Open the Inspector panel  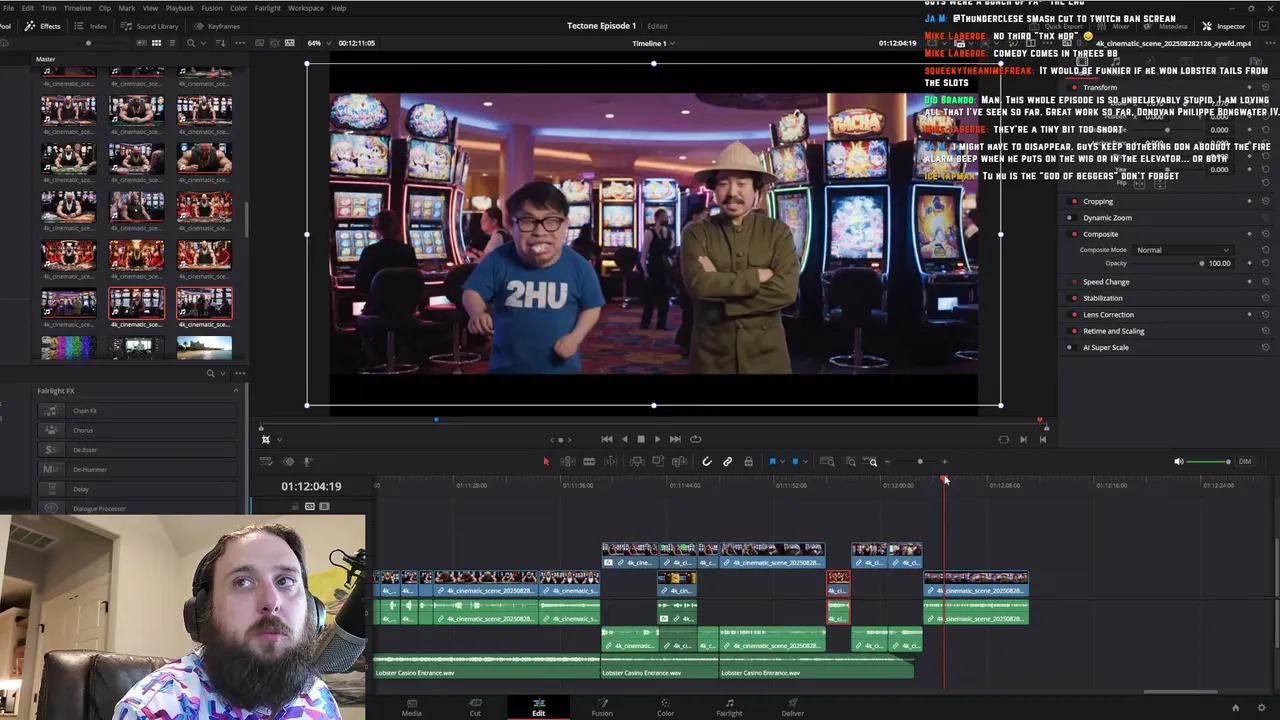pyautogui.click(x=1224, y=26)
